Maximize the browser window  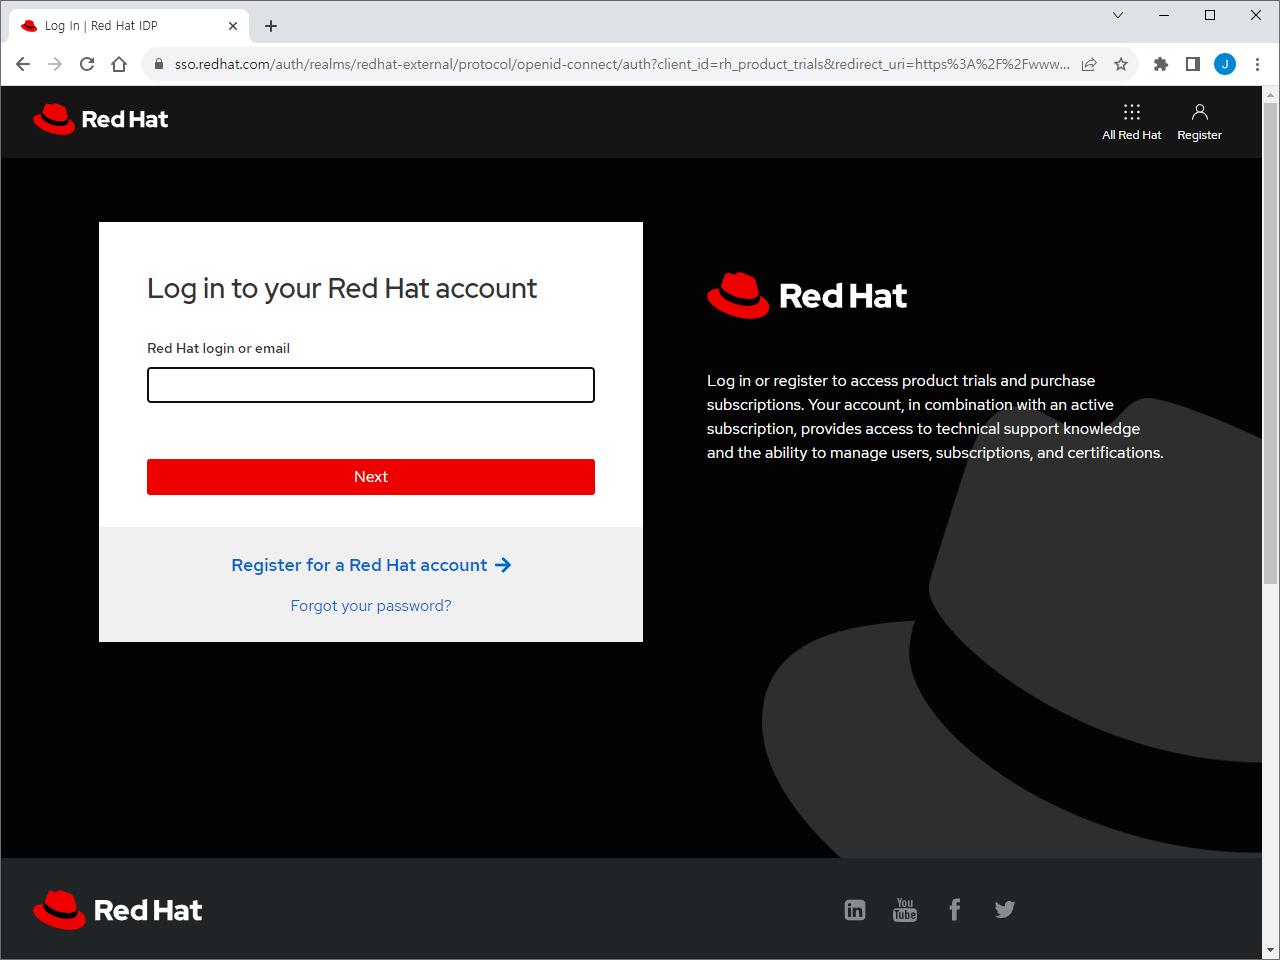click(1210, 15)
